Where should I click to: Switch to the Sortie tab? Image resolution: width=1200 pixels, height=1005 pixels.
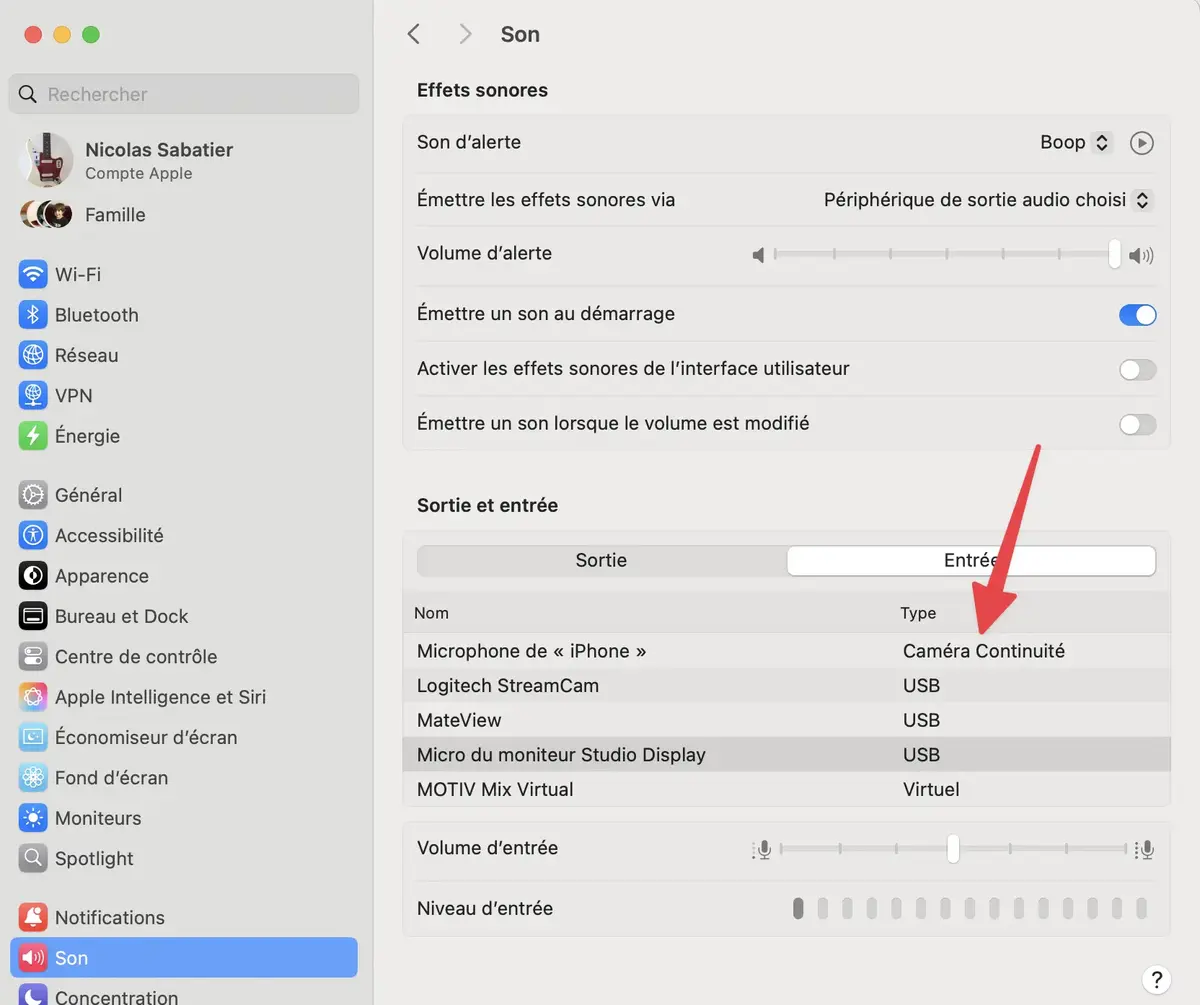click(600, 560)
